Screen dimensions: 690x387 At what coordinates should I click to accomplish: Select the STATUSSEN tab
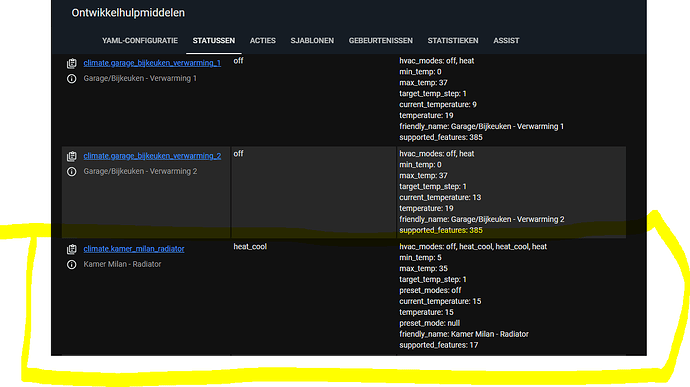click(x=214, y=41)
